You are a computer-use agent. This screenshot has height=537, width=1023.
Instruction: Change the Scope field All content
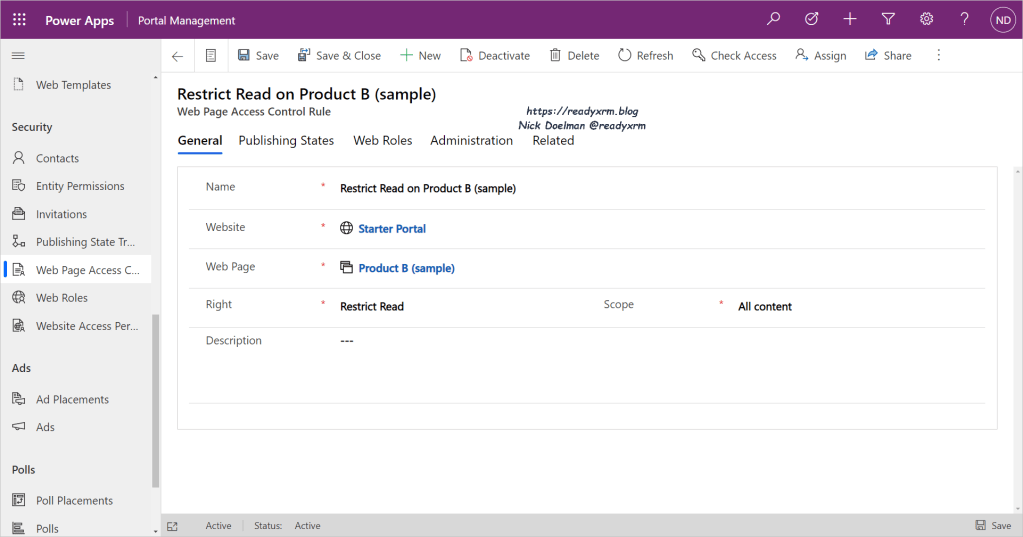click(x=765, y=307)
